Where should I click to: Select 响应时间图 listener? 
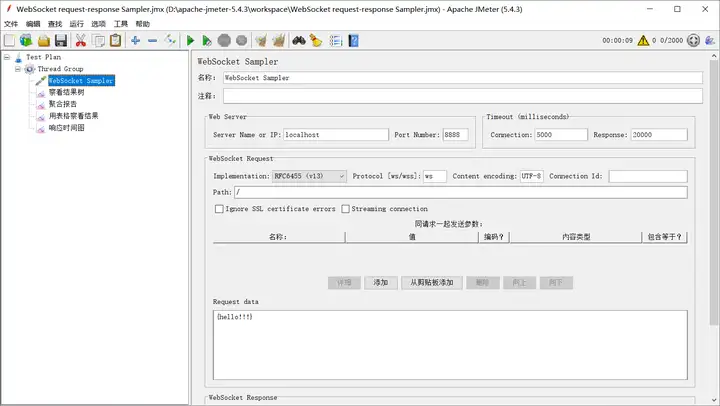pos(67,128)
